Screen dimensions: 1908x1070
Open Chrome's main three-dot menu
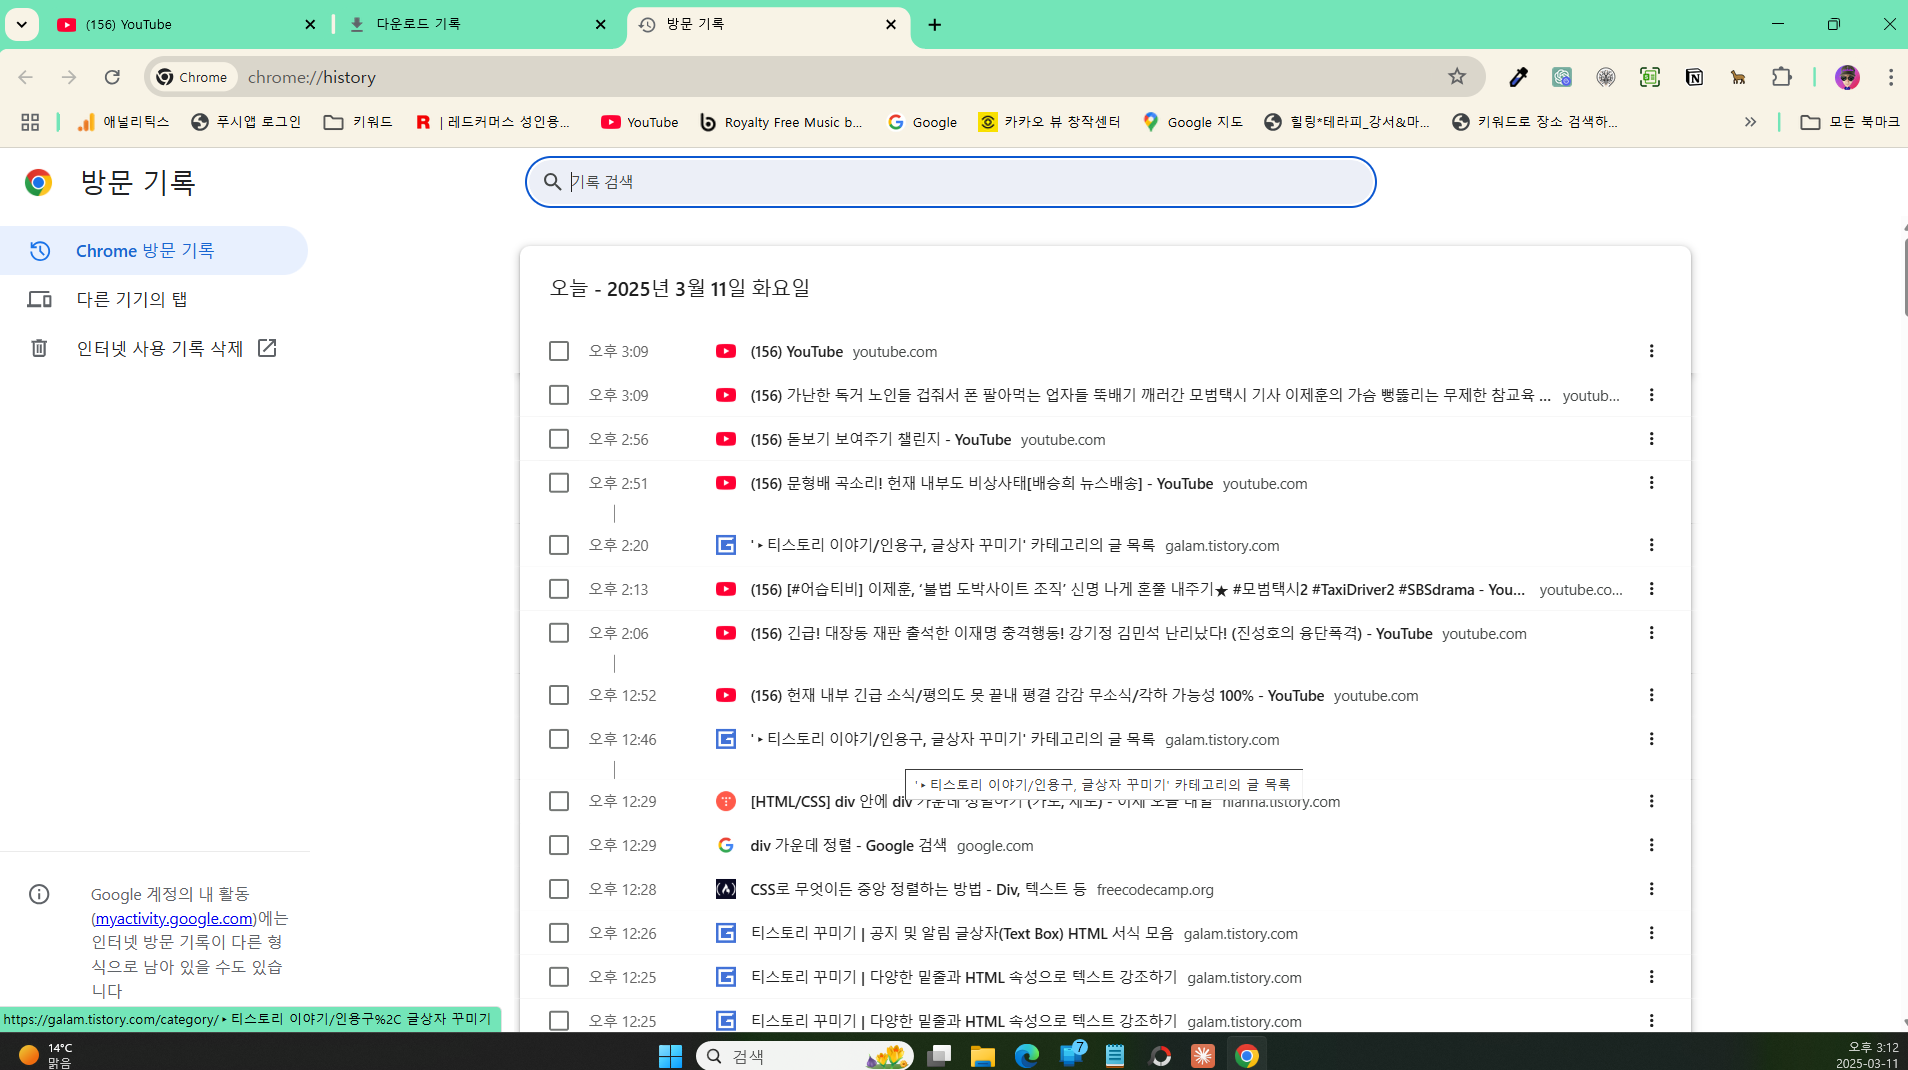pos(1891,77)
